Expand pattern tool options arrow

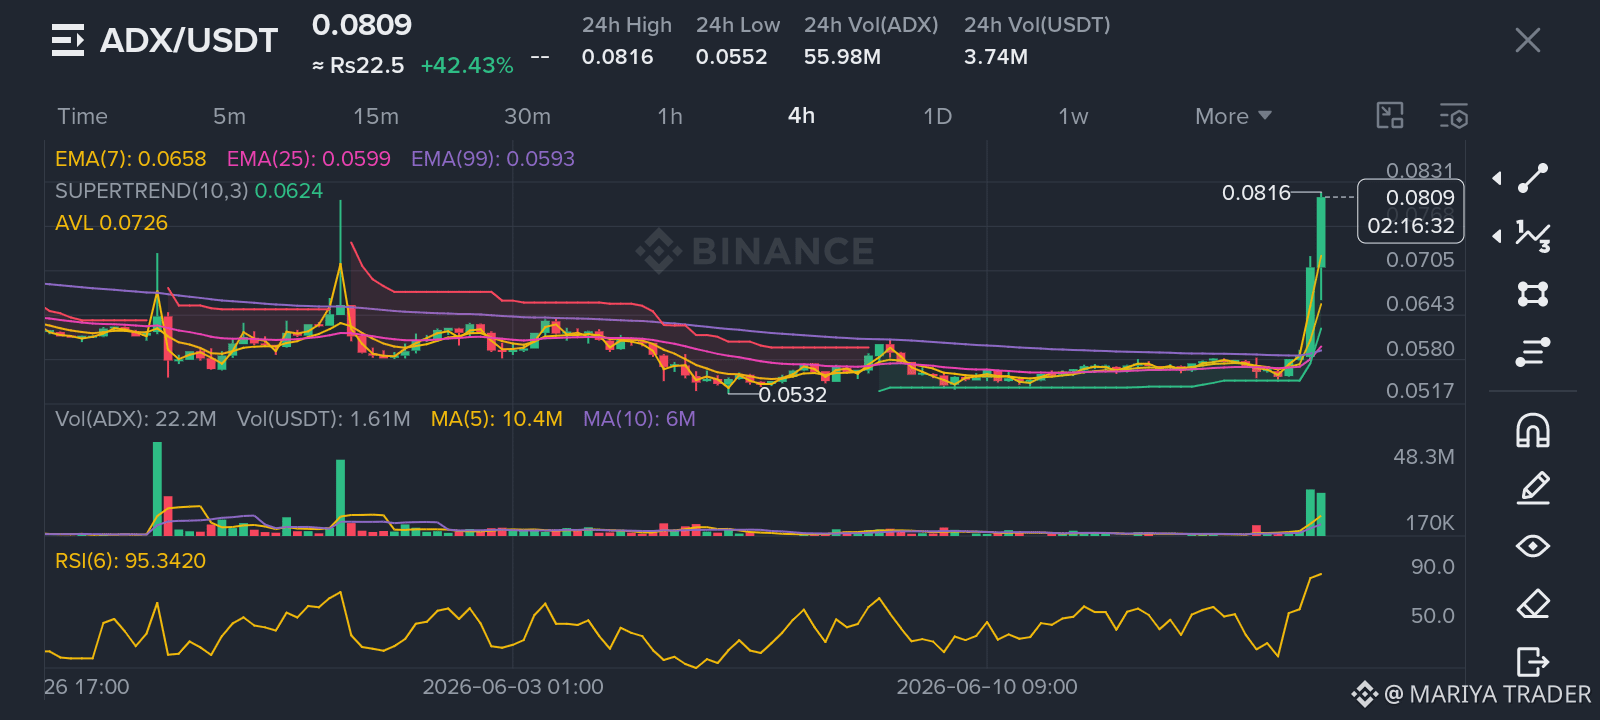pyautogui.click(x=1497, y=236)
